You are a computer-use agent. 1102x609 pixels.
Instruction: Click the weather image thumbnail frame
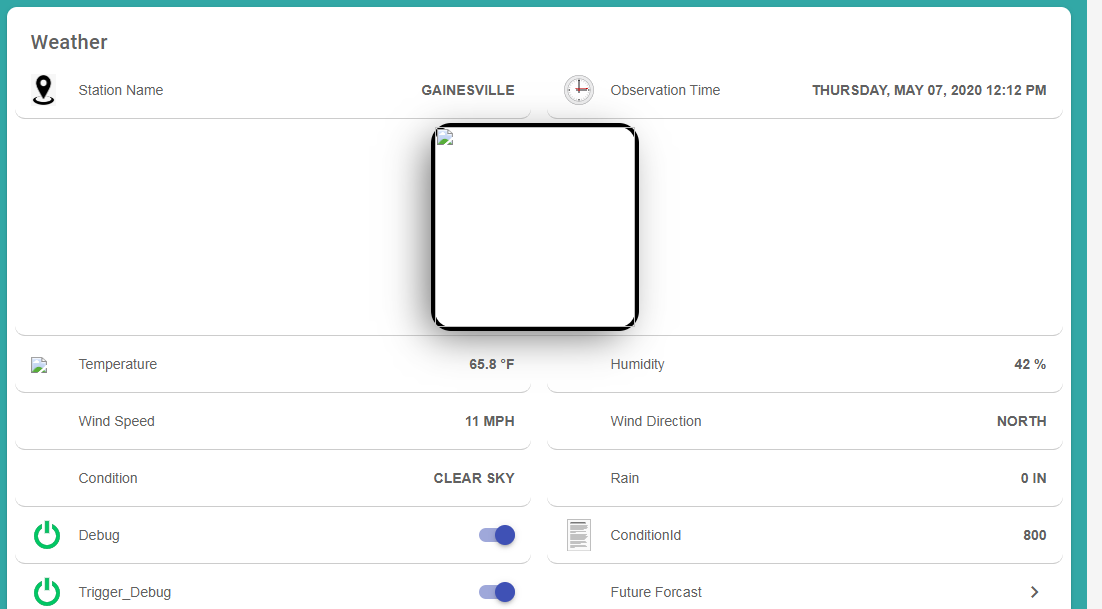535,227
